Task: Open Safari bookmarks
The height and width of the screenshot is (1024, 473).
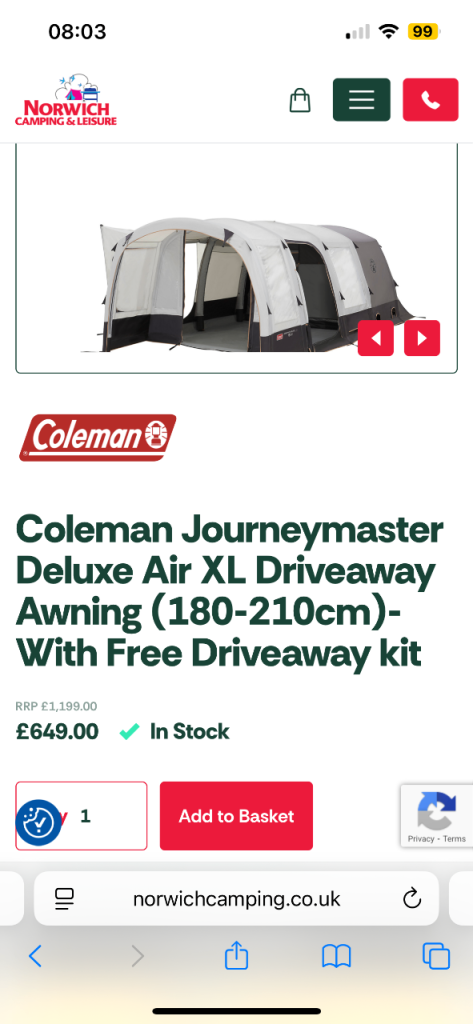Action: point(336,956)
